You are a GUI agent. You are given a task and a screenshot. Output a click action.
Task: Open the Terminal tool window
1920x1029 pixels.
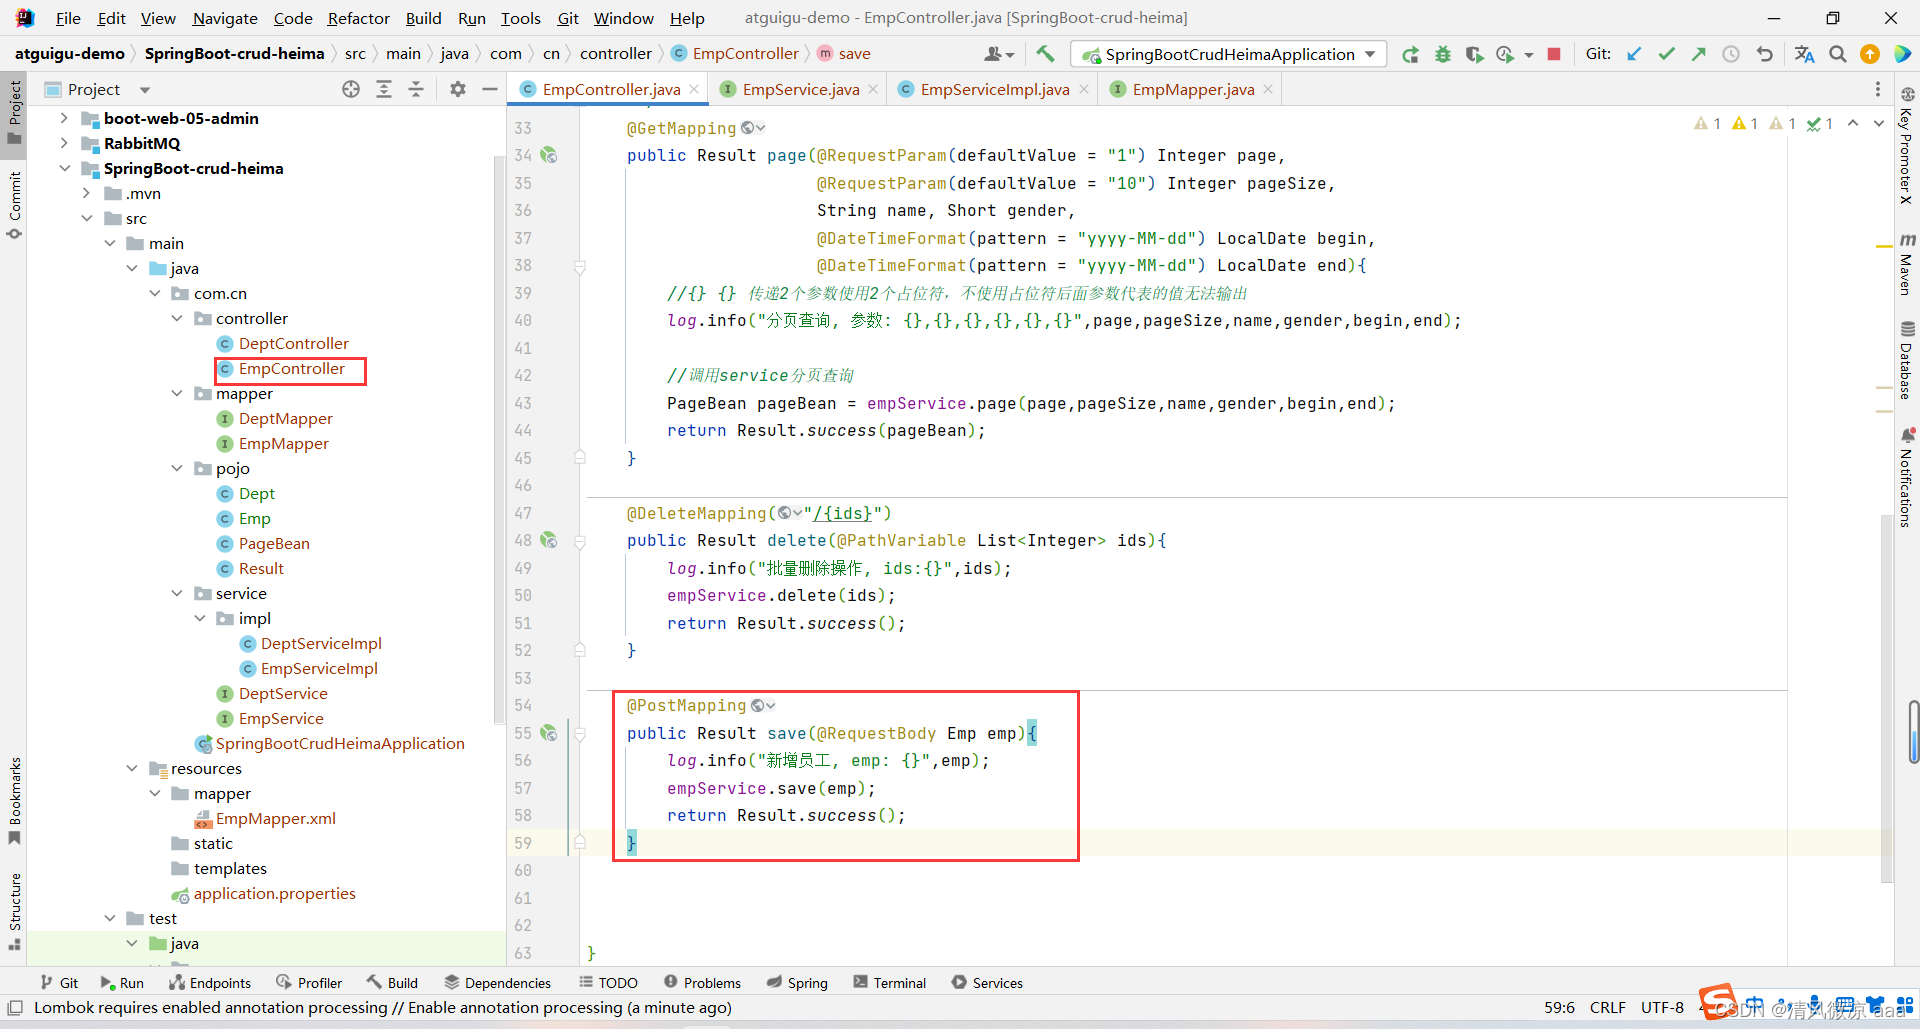pyautogui.click(x=889, y=983)
